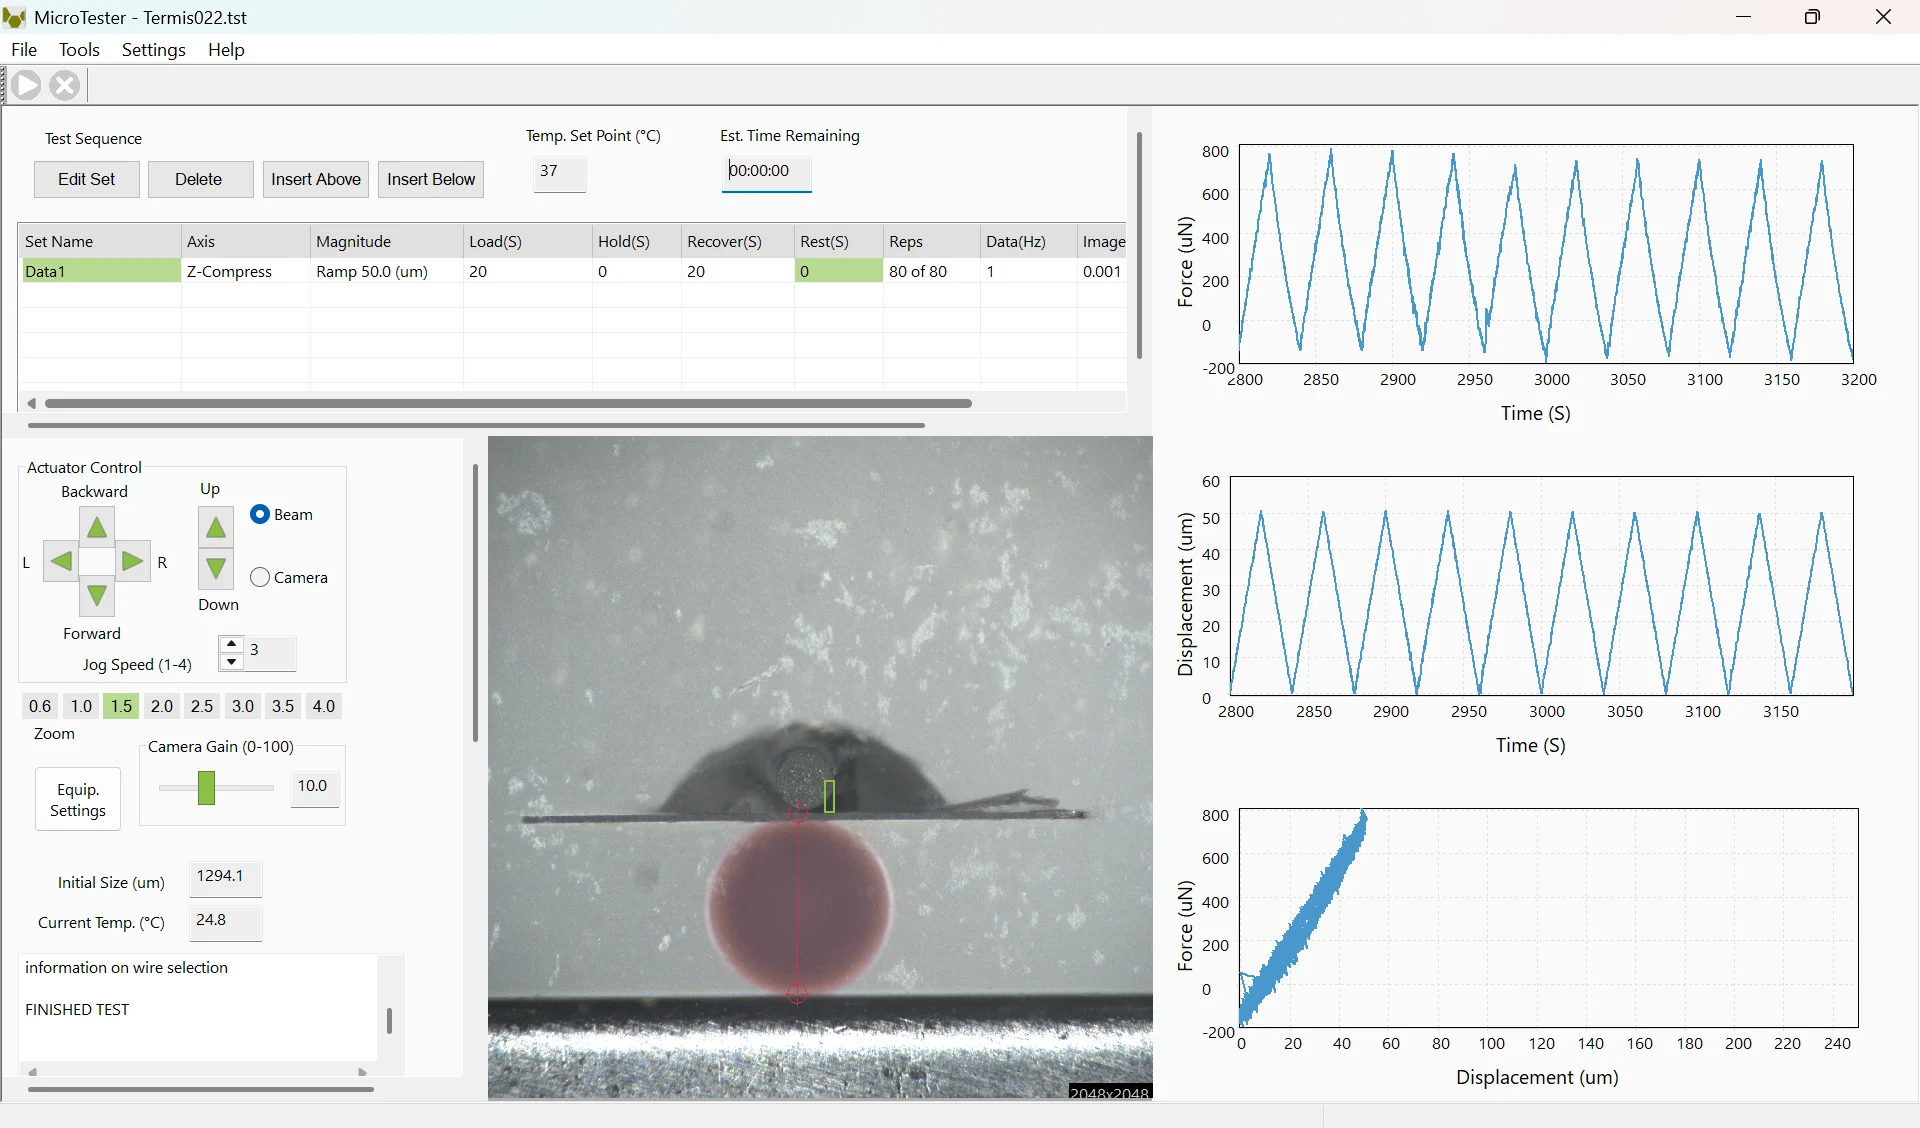Set zoom level to 2.0

[x=162, y=706]
